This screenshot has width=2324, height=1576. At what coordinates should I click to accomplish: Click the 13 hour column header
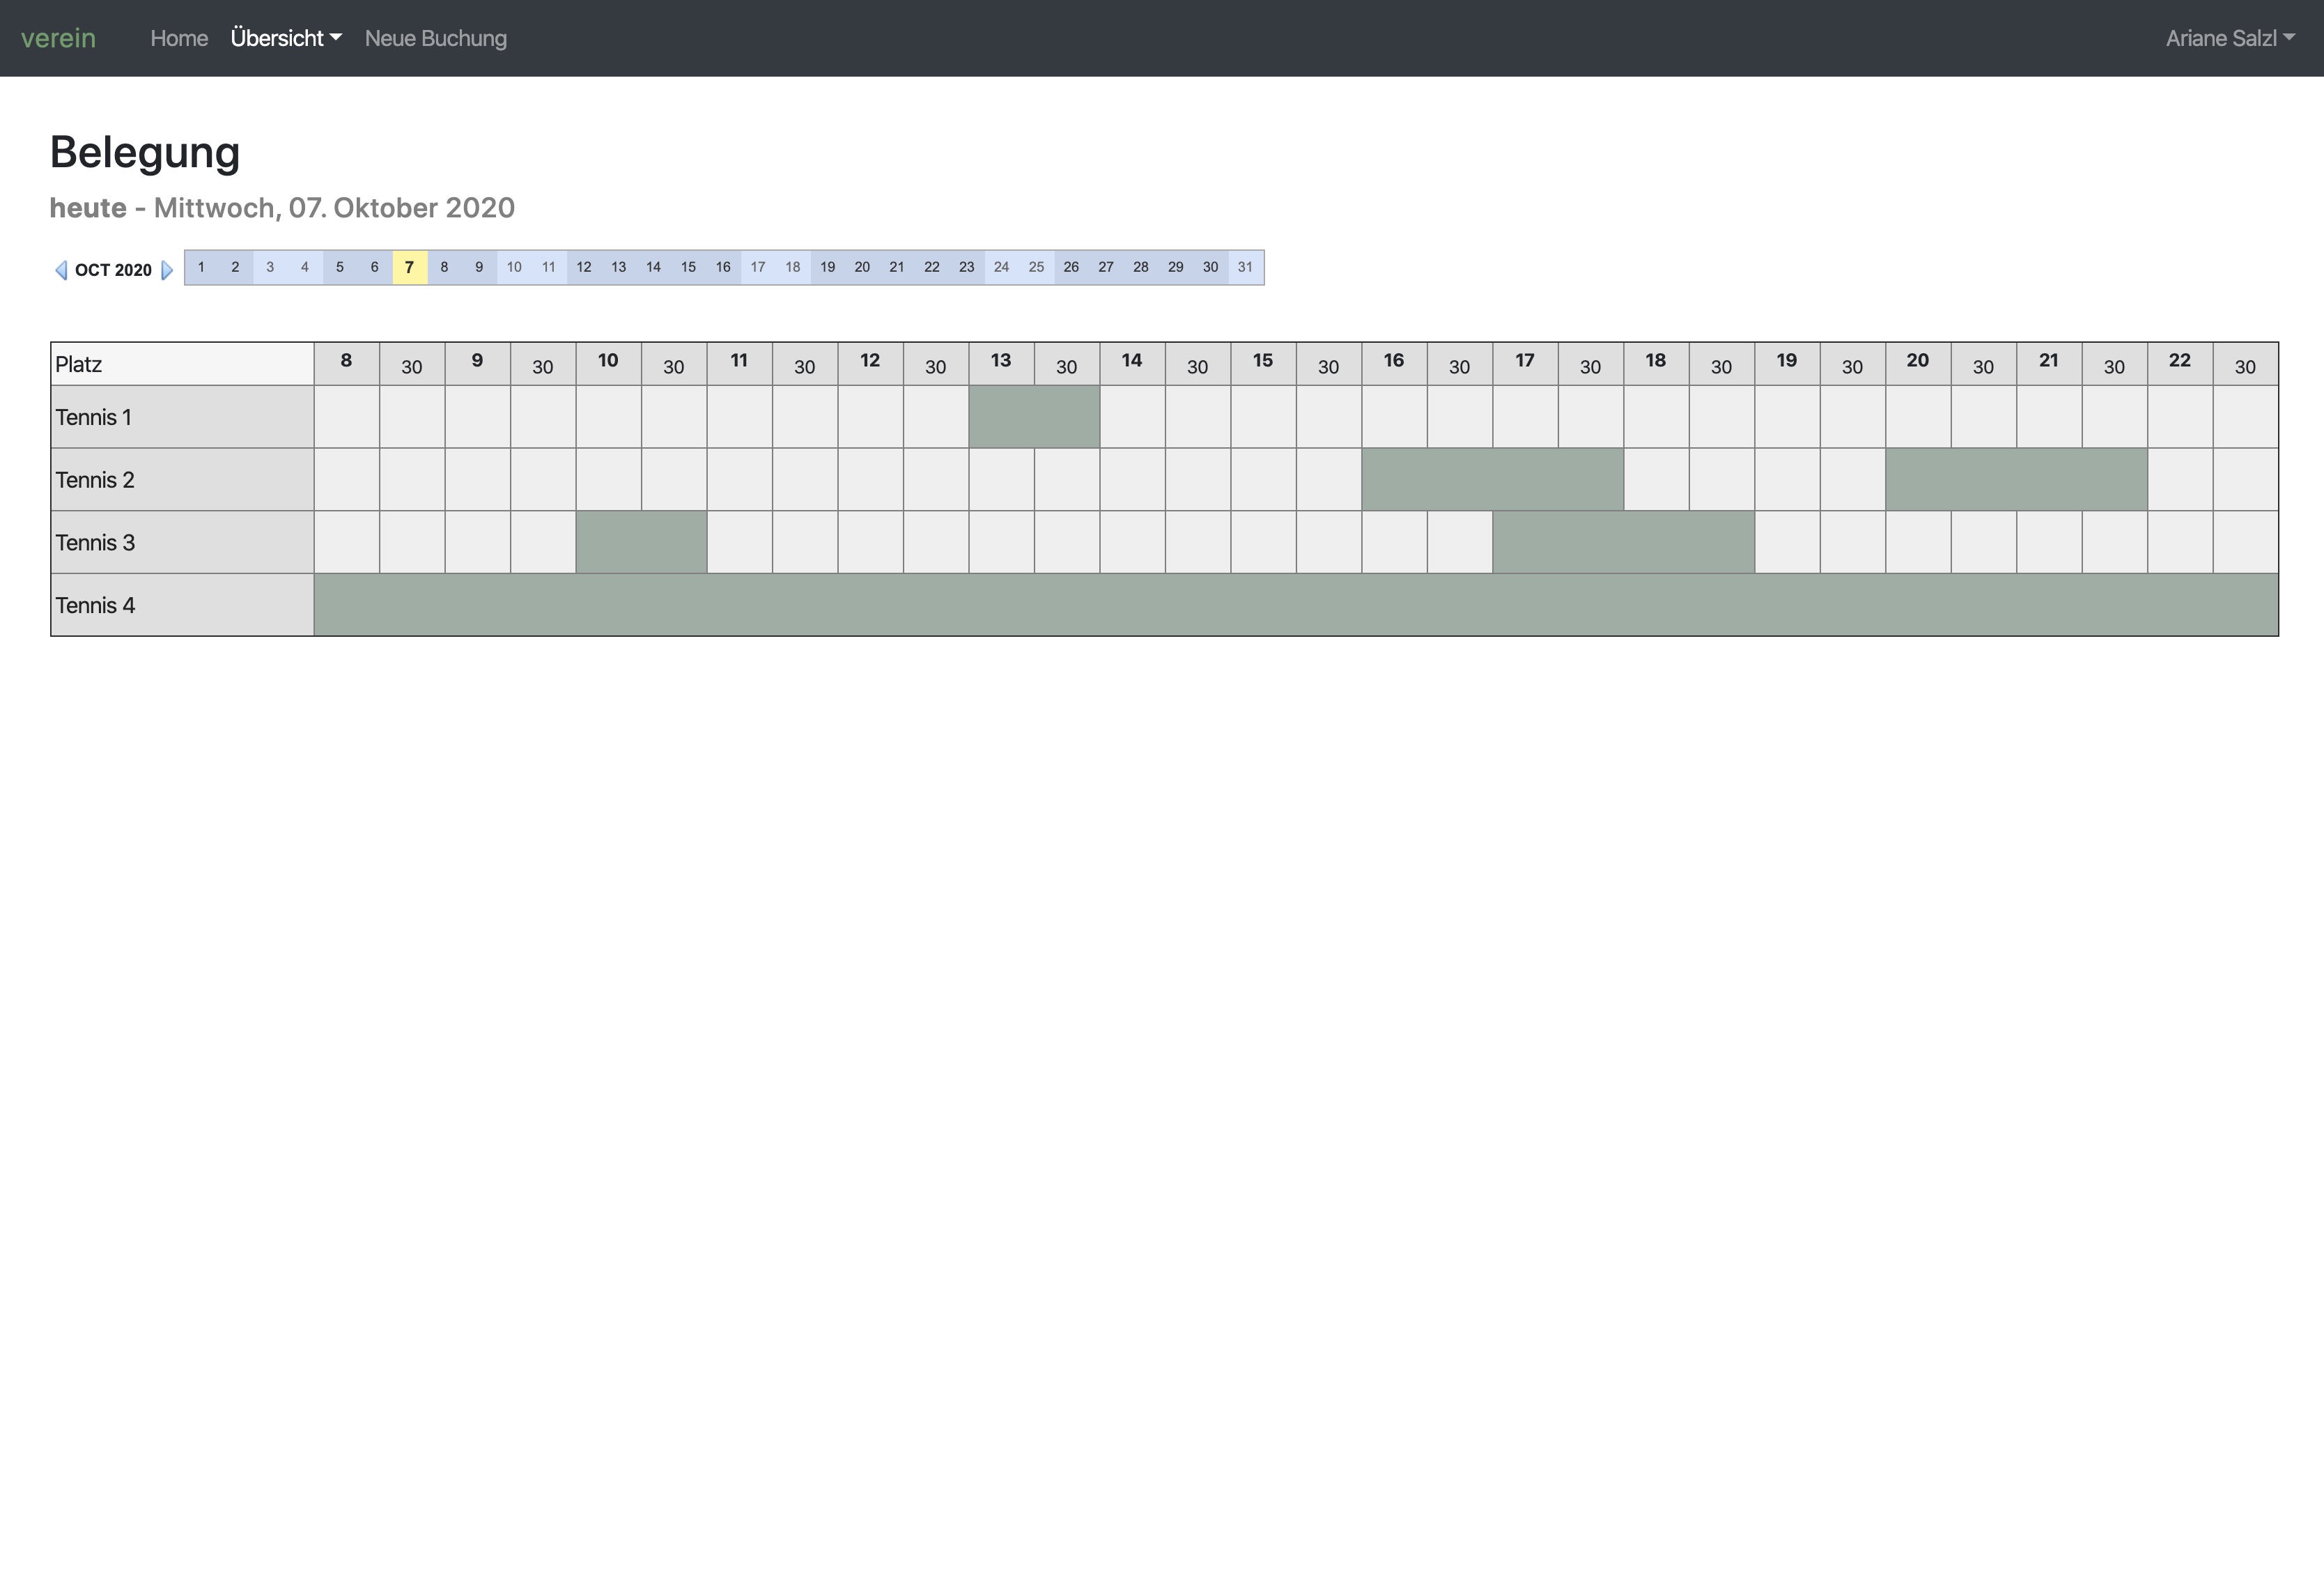(x=1001, y=364)
